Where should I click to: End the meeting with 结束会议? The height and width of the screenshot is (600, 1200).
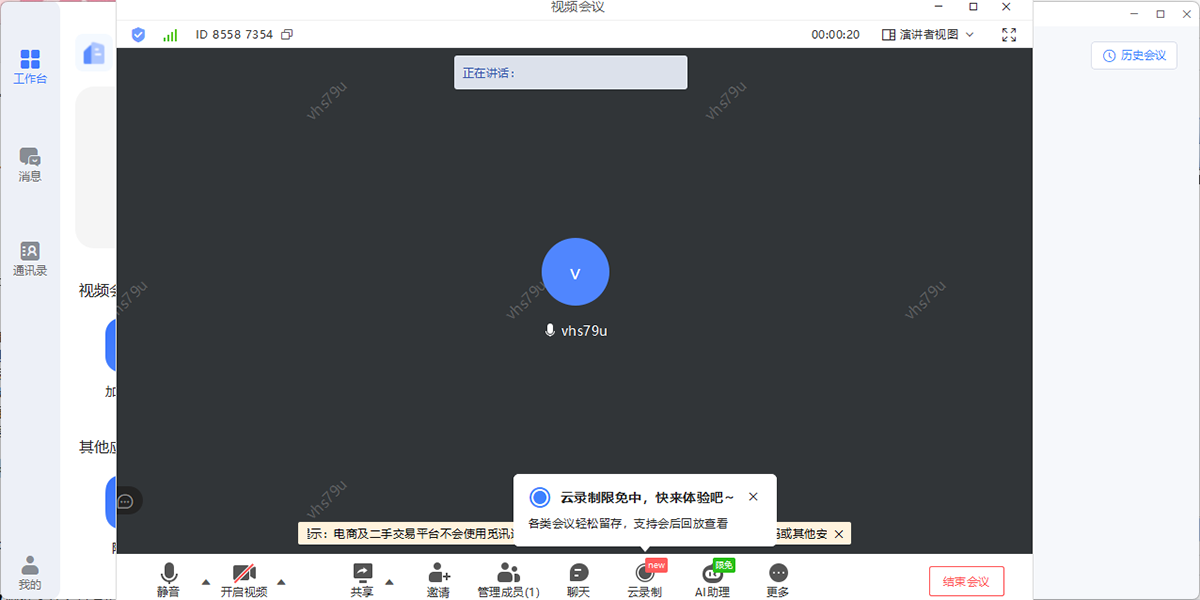point(966,580)
